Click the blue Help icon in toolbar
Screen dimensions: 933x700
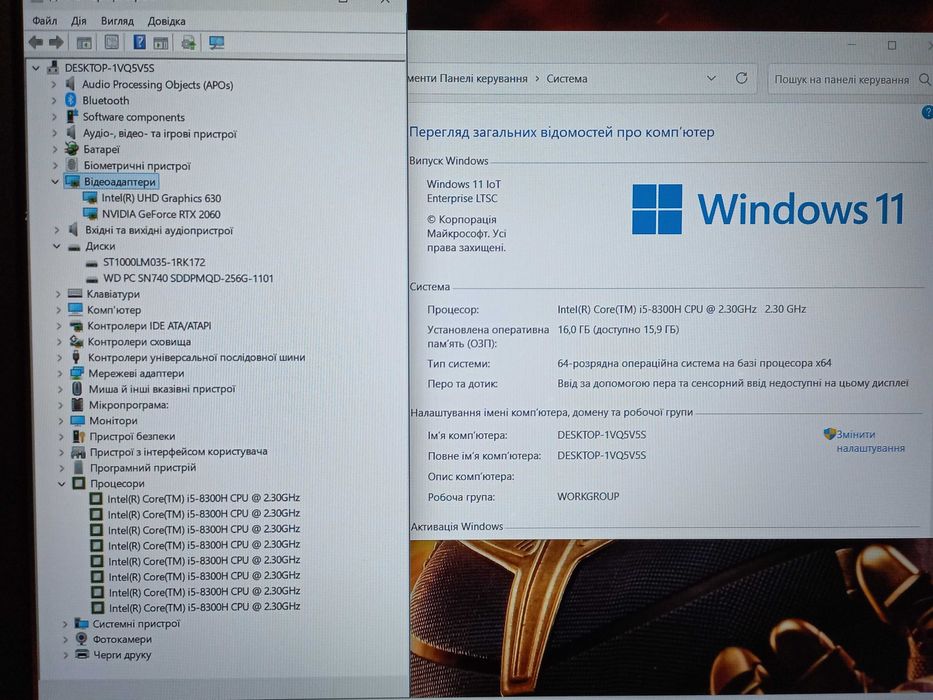pyautogui.click(x=139, y=42)
